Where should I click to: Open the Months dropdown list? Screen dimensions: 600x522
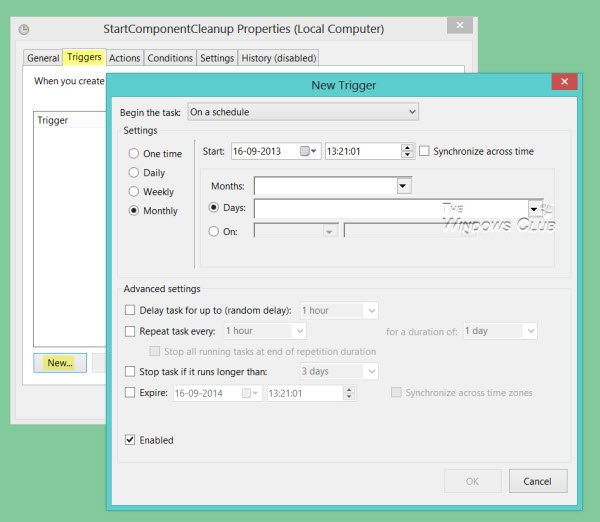[x=404, y=186]
